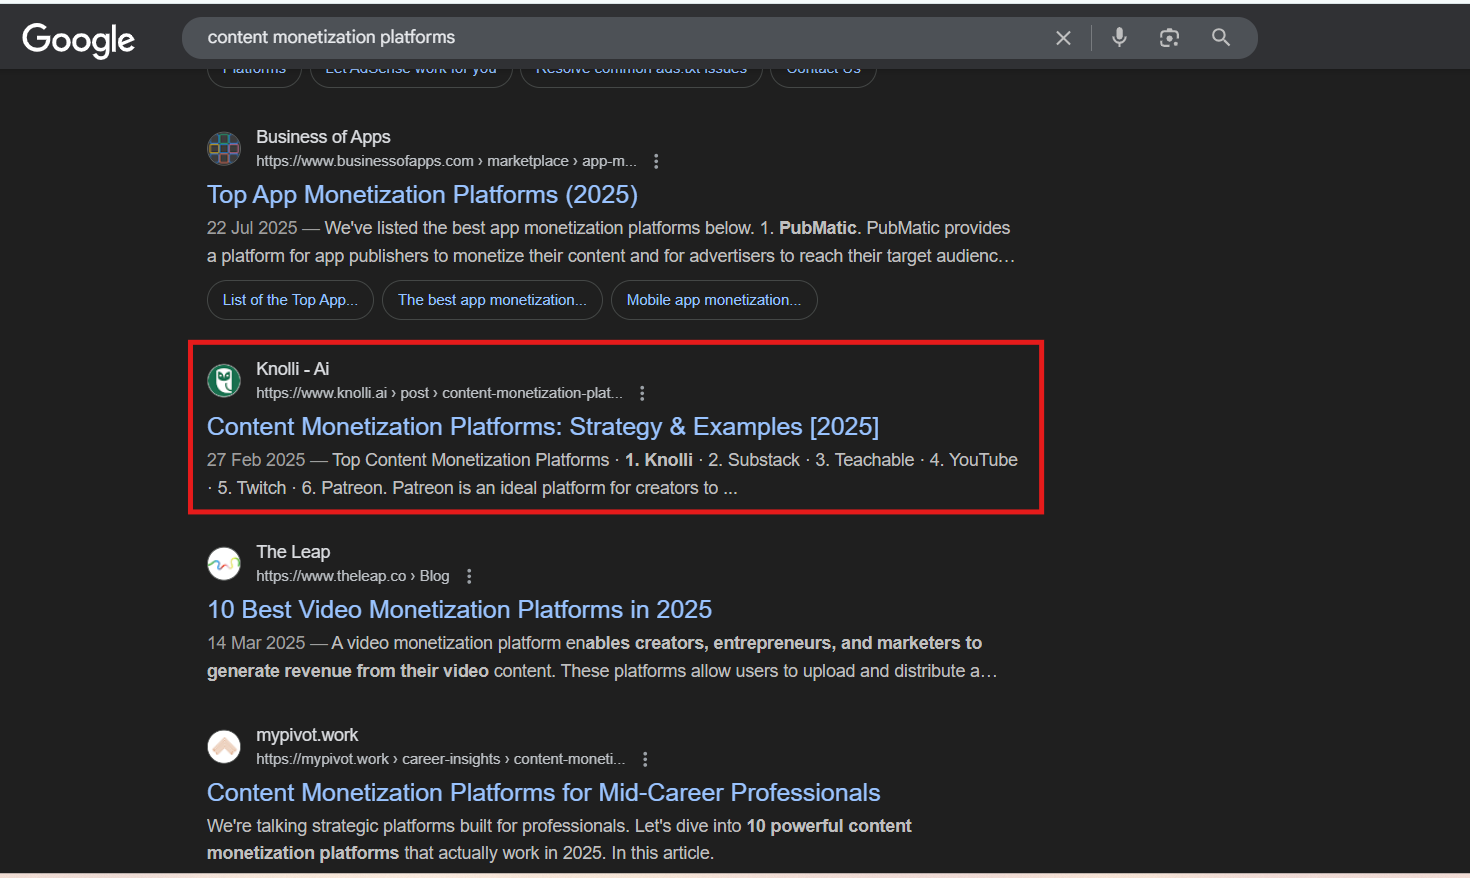The image size is (1470, 878).
Task: Clear the search box with the X icon
Action: tap(1063, 38)
